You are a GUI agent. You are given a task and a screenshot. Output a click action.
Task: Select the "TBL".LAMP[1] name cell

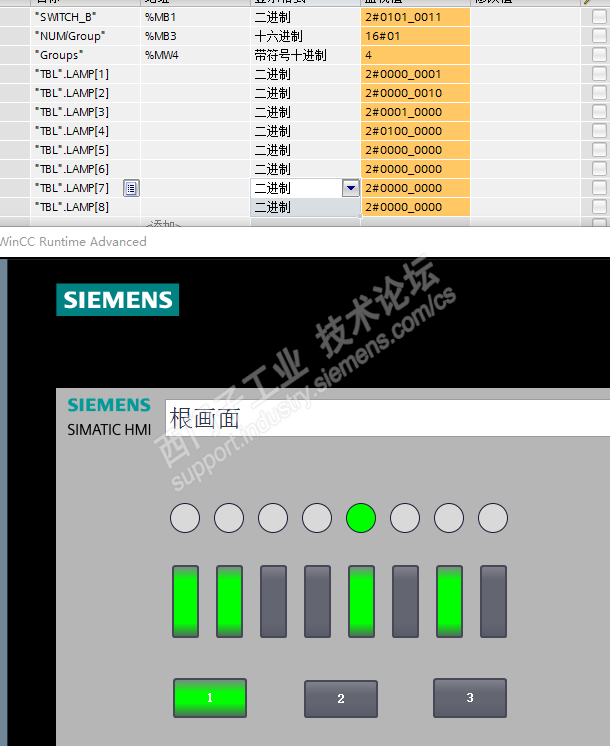coord(85,74)
